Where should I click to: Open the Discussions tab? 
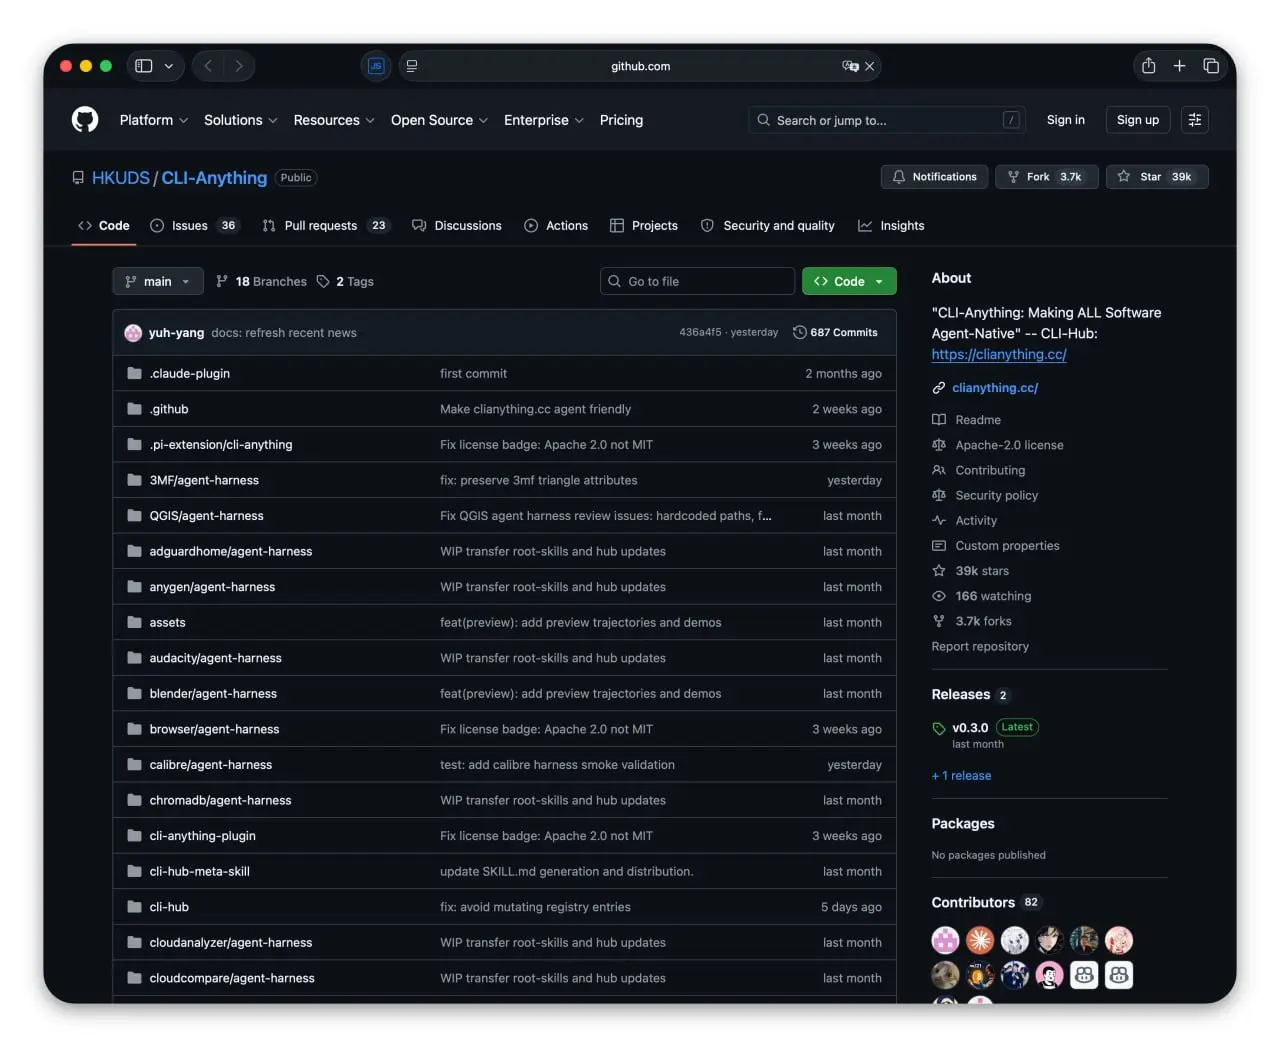point(457,226)
